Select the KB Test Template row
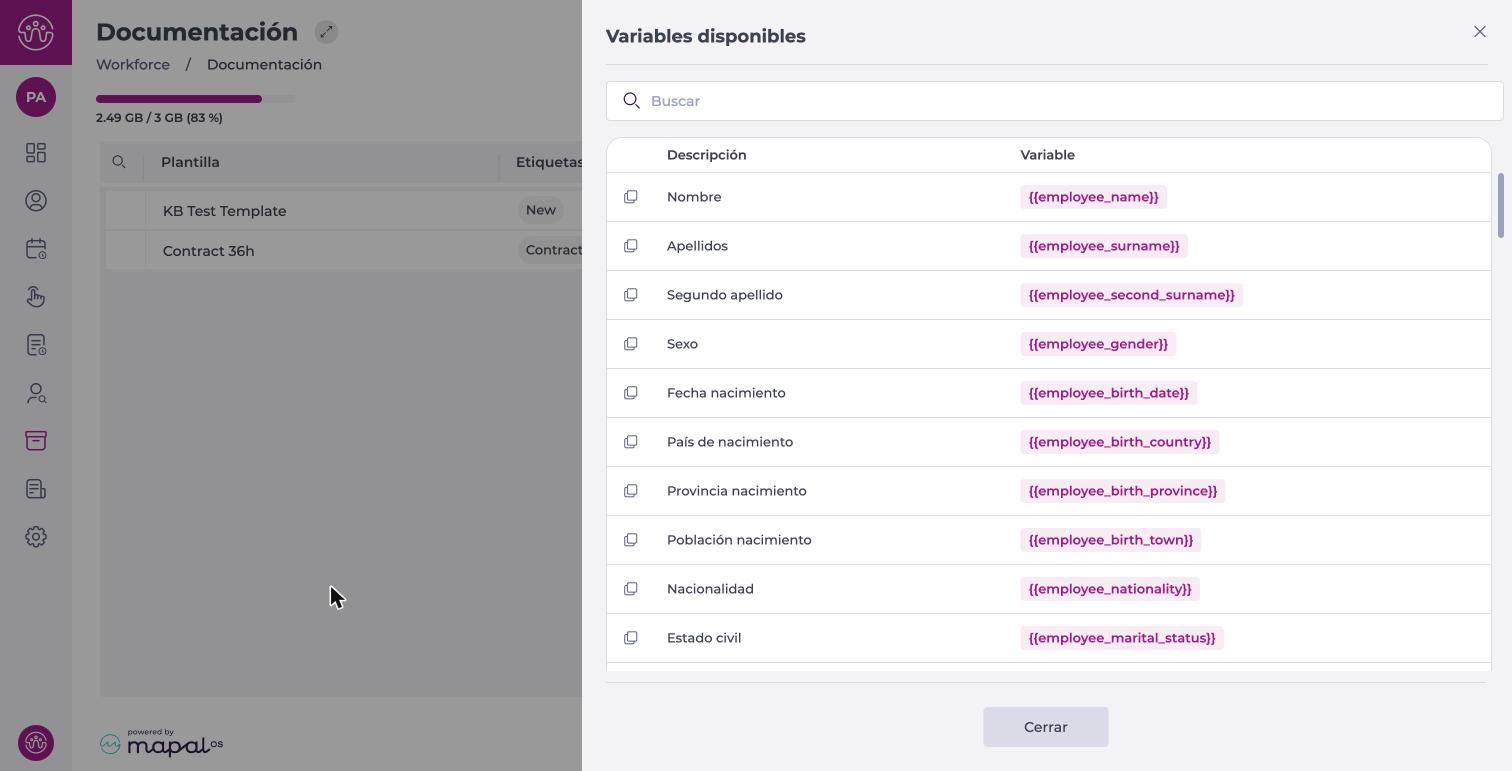 click(x=343, y=211)
